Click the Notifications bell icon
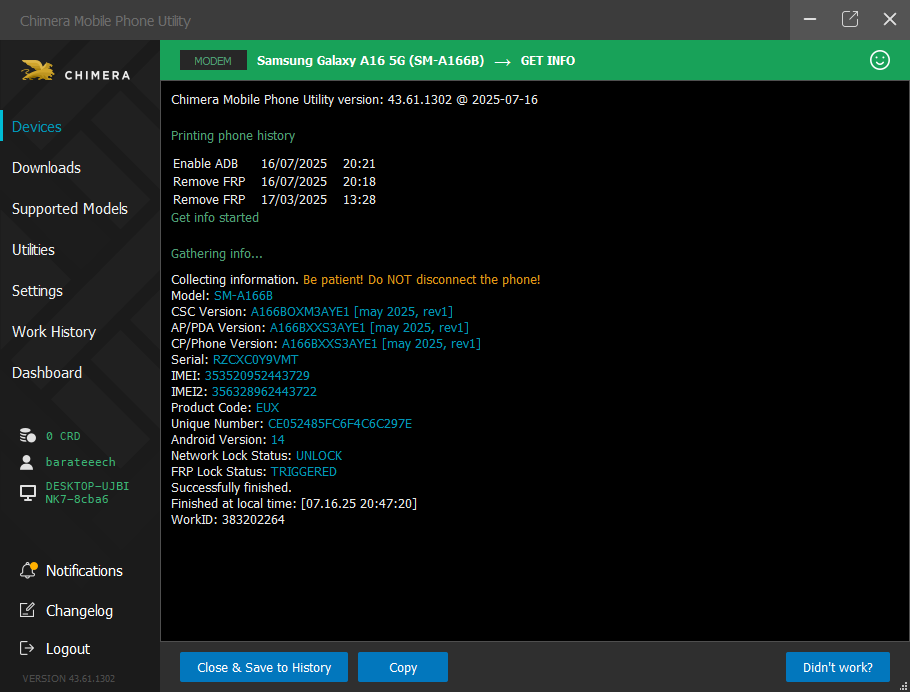 (28, 570)
